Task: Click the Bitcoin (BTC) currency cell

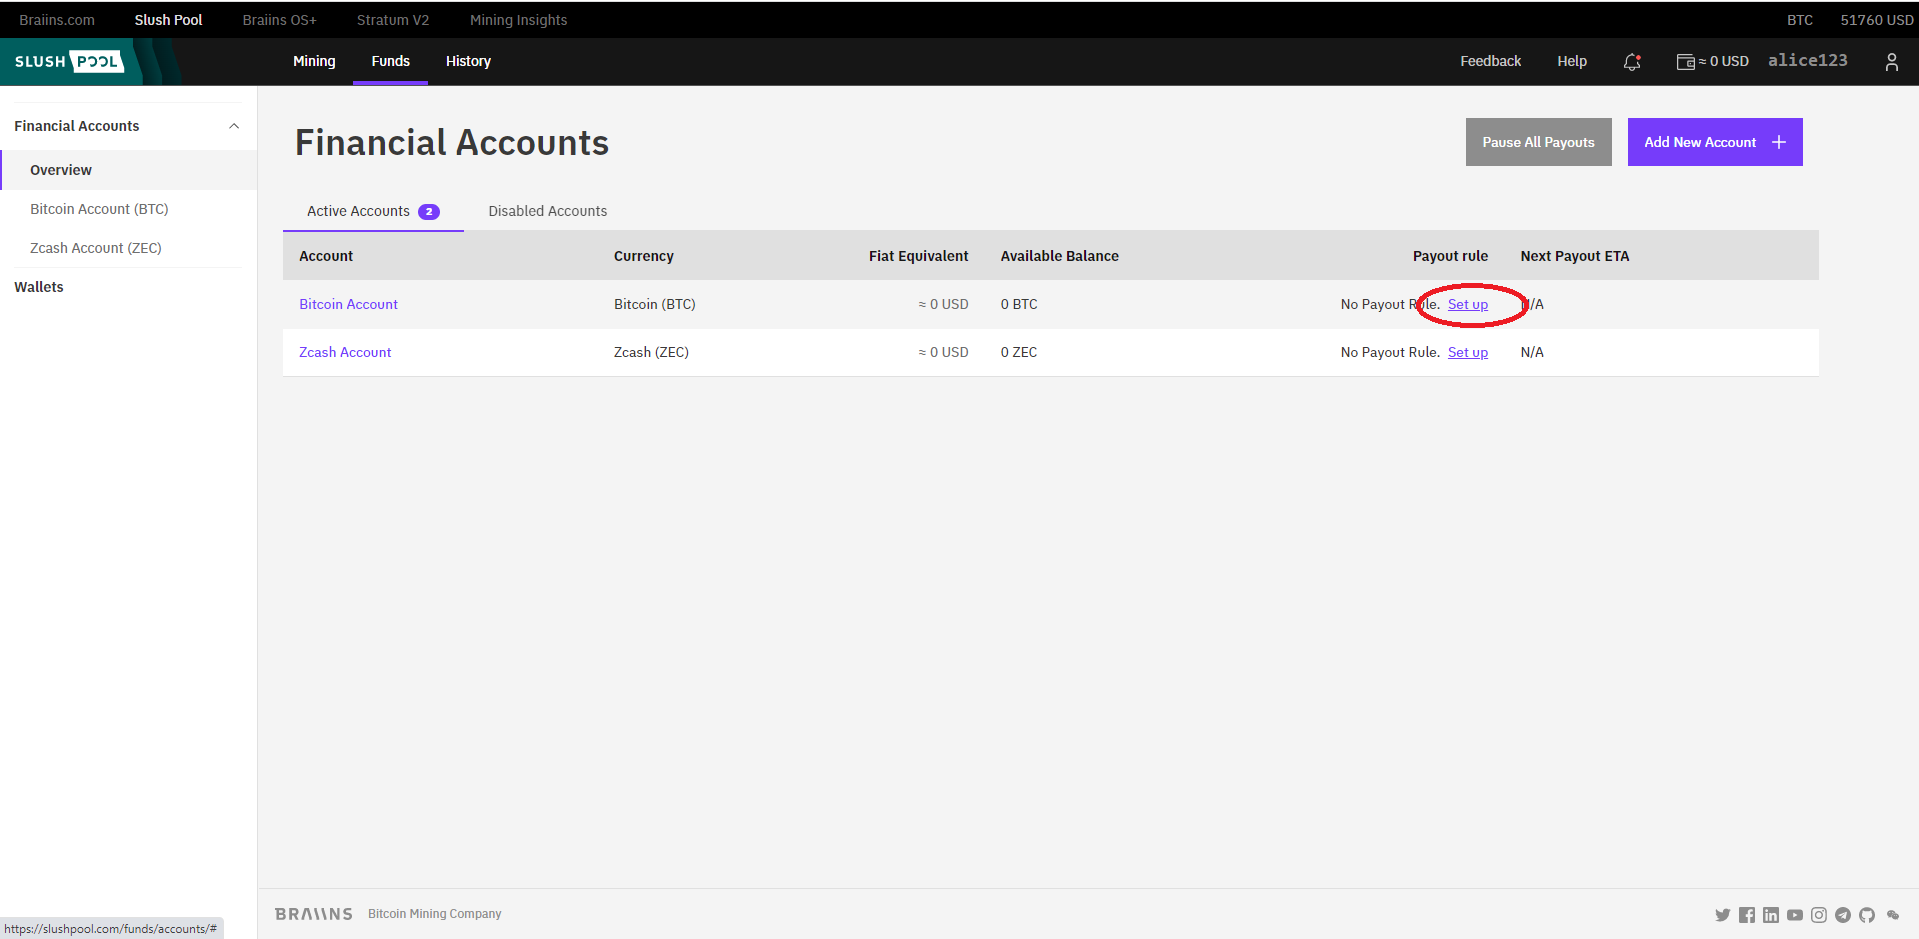Action: 655,304
